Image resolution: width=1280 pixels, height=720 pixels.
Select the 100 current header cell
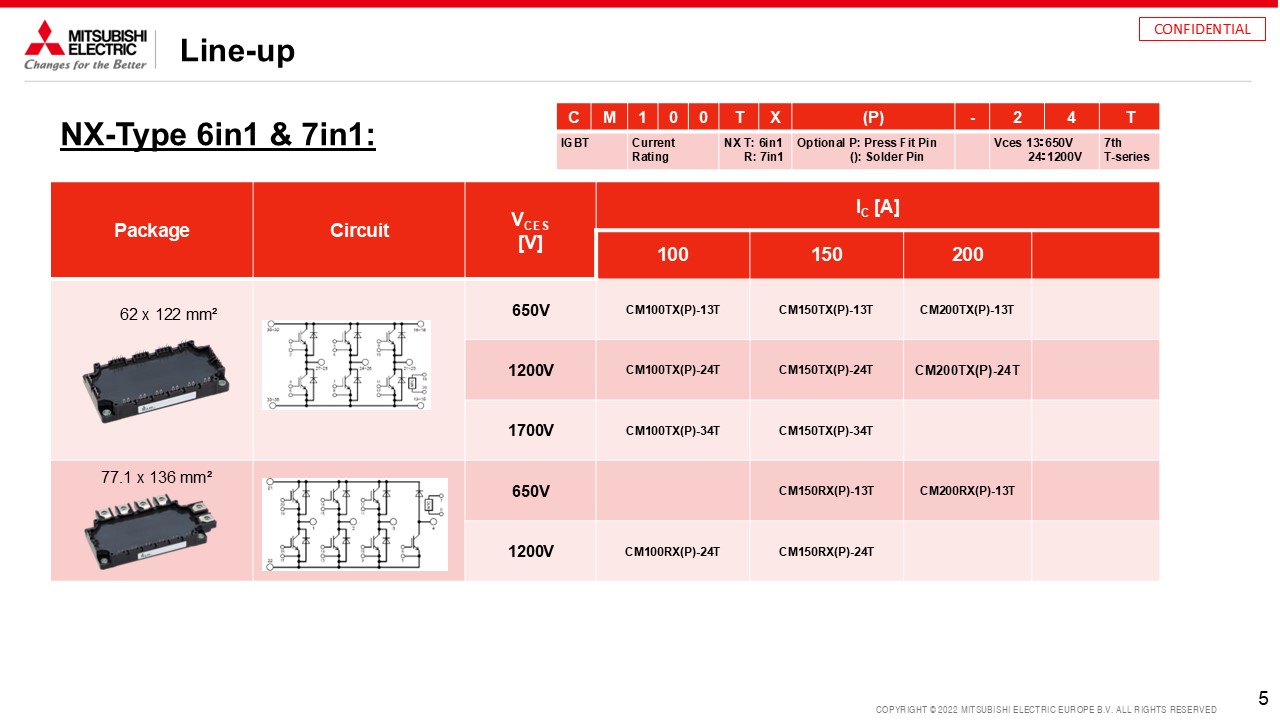click(x=673, y=255)
